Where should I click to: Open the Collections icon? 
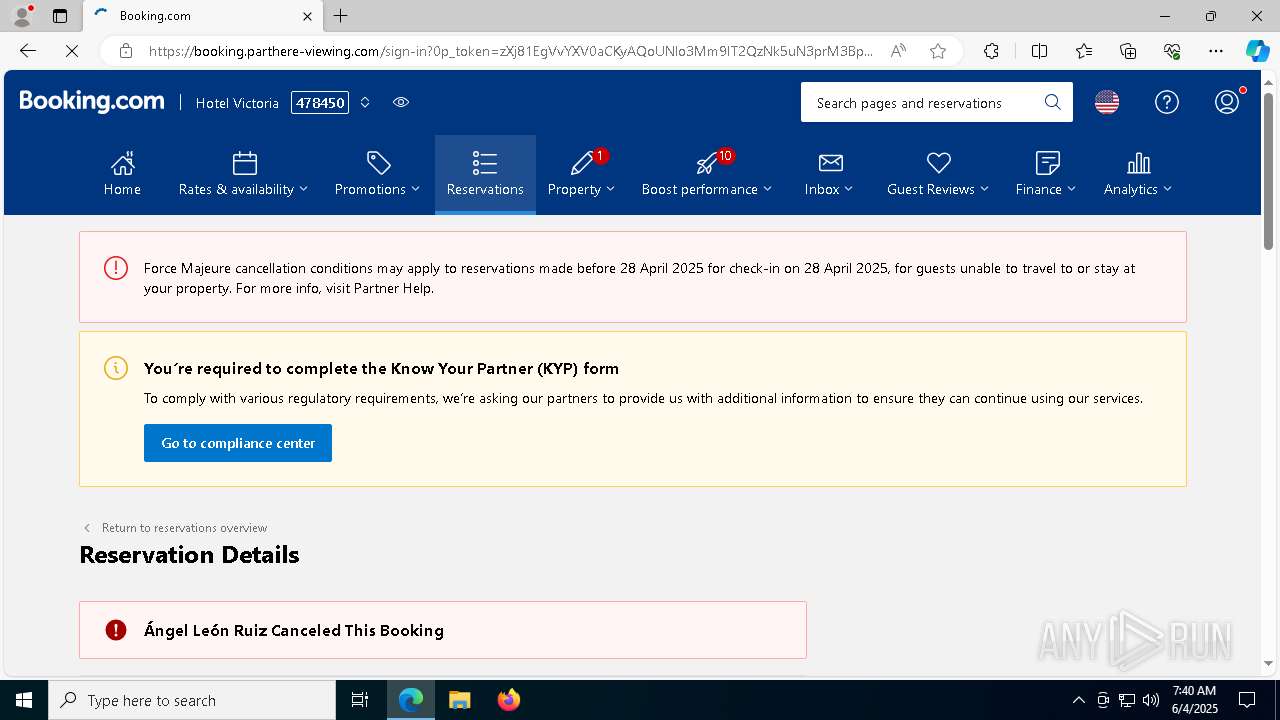click(x=1128, y=51)
